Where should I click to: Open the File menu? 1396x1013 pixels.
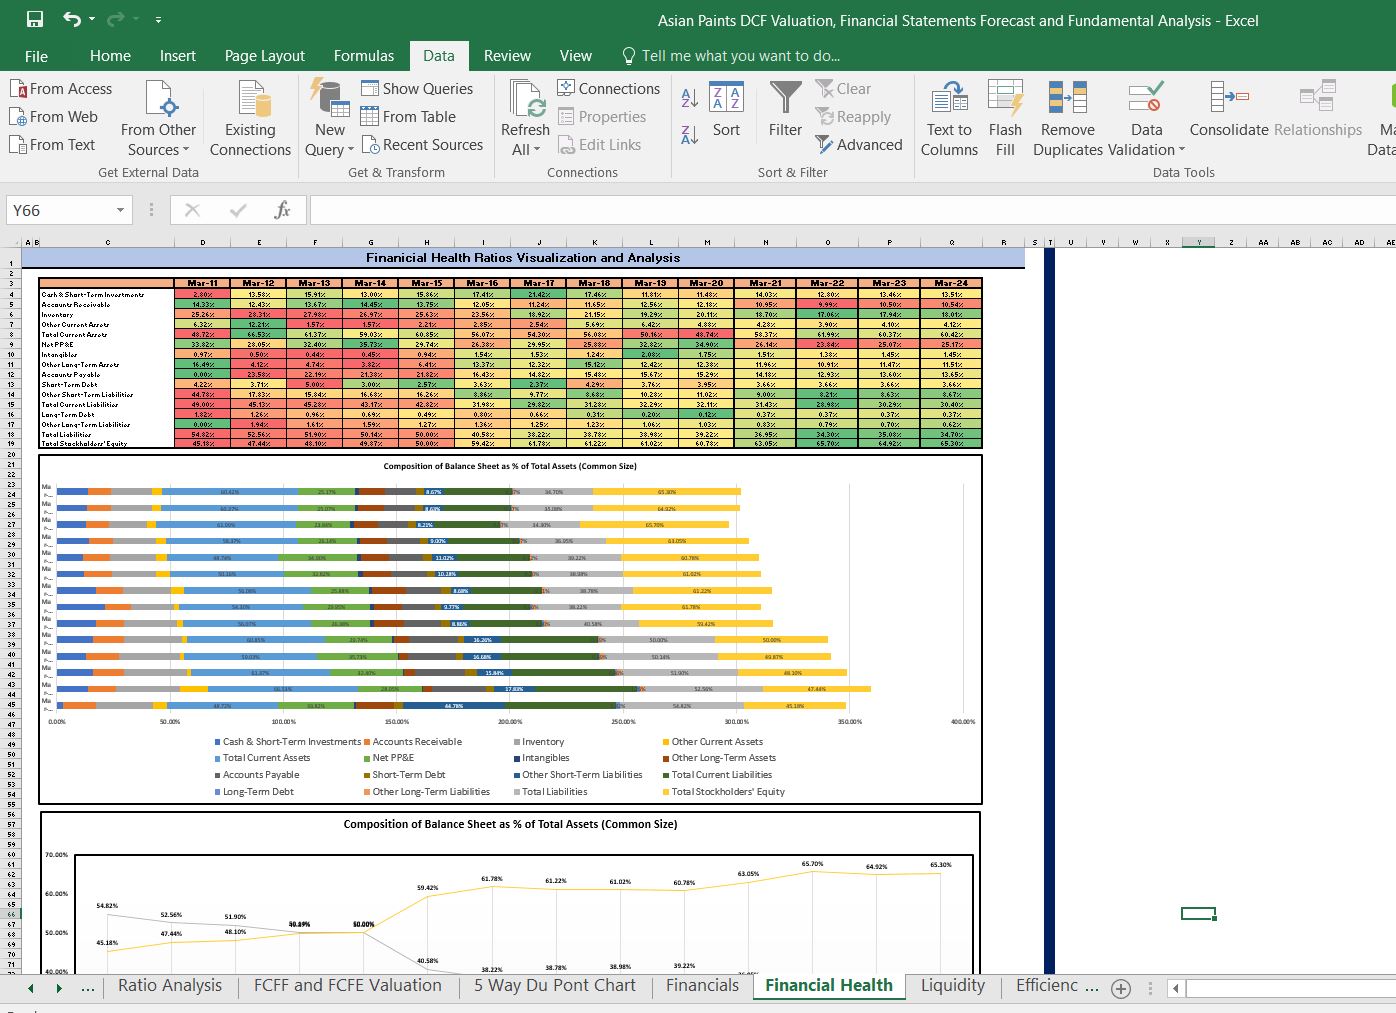tap(36, 56)
